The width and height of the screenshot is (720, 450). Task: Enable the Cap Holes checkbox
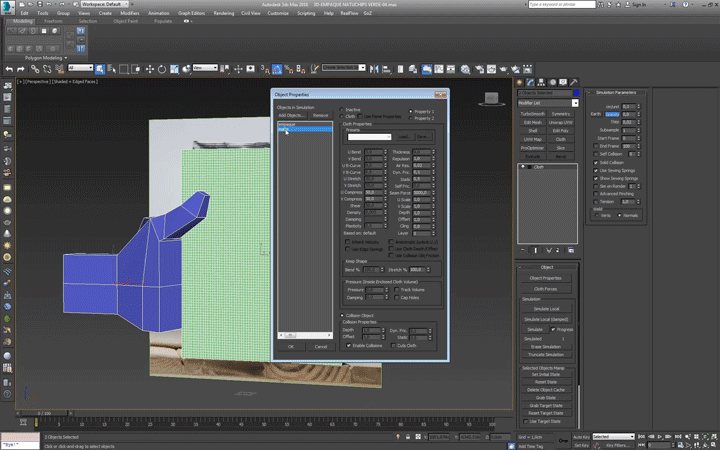coord(398,297)
